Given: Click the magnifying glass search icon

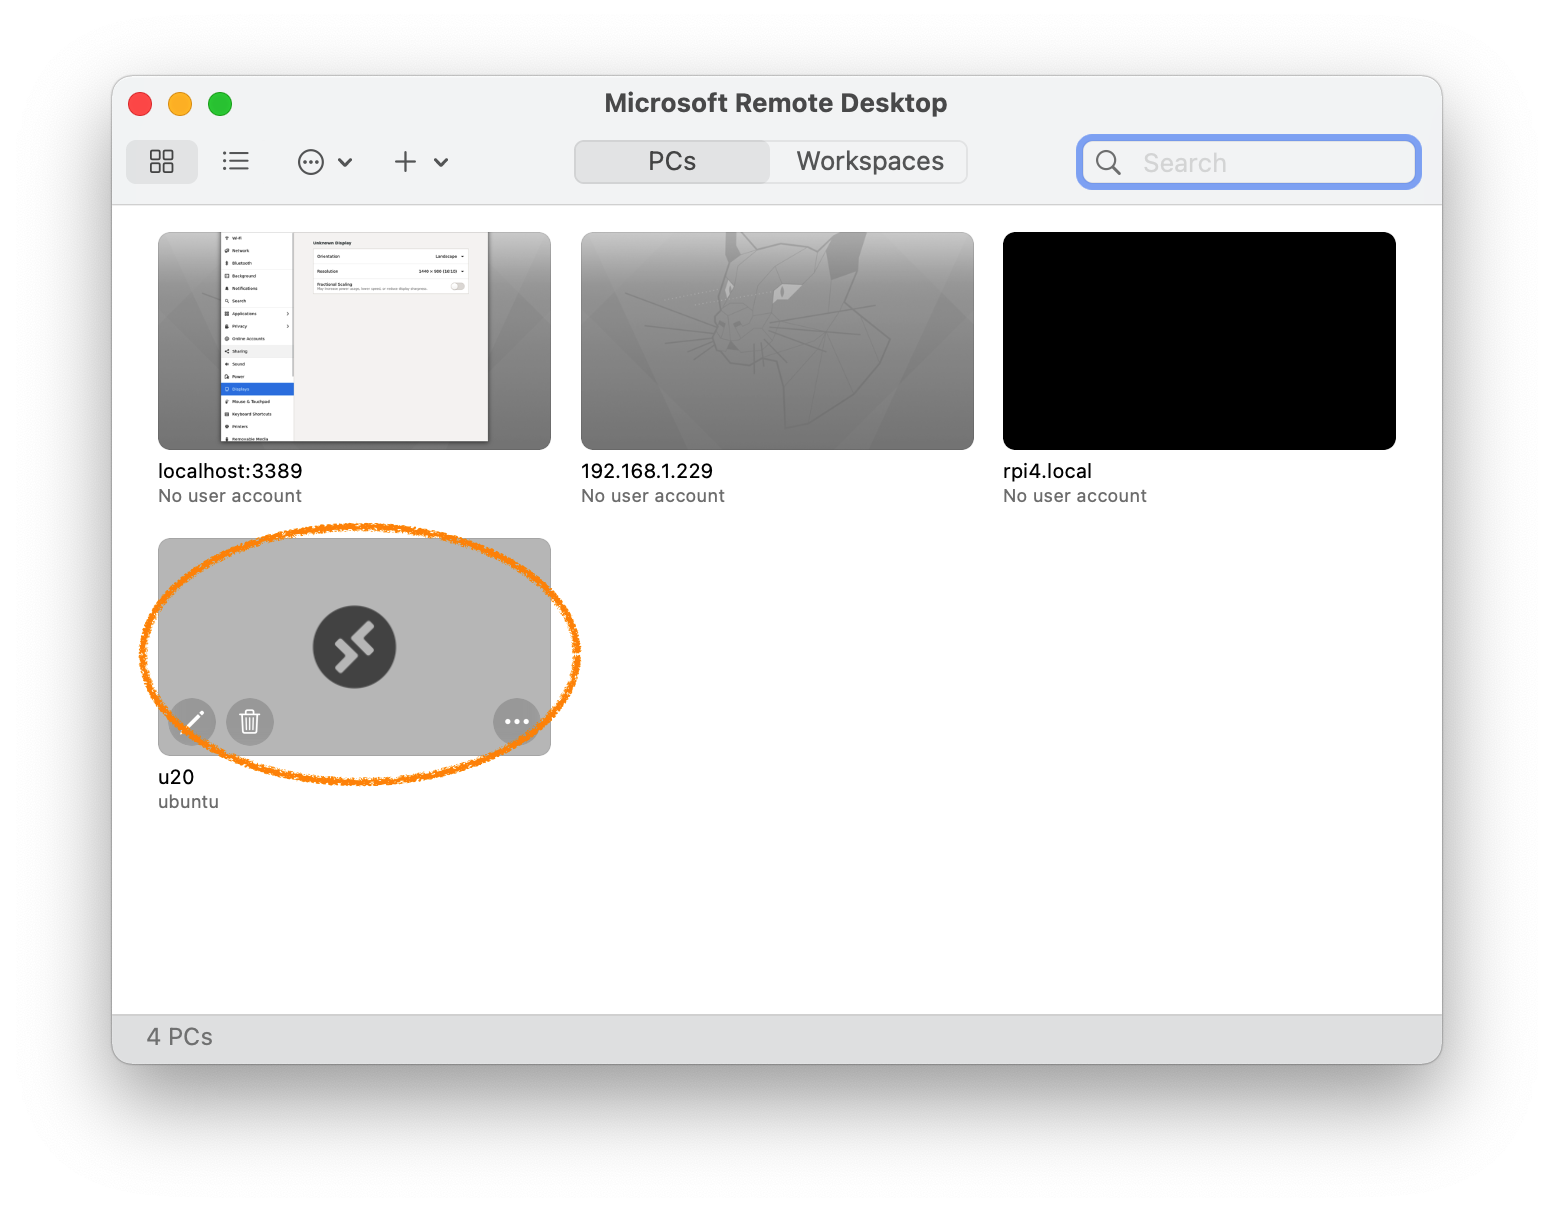Looking at the screenshot, I should click(x=1108, y=163).
